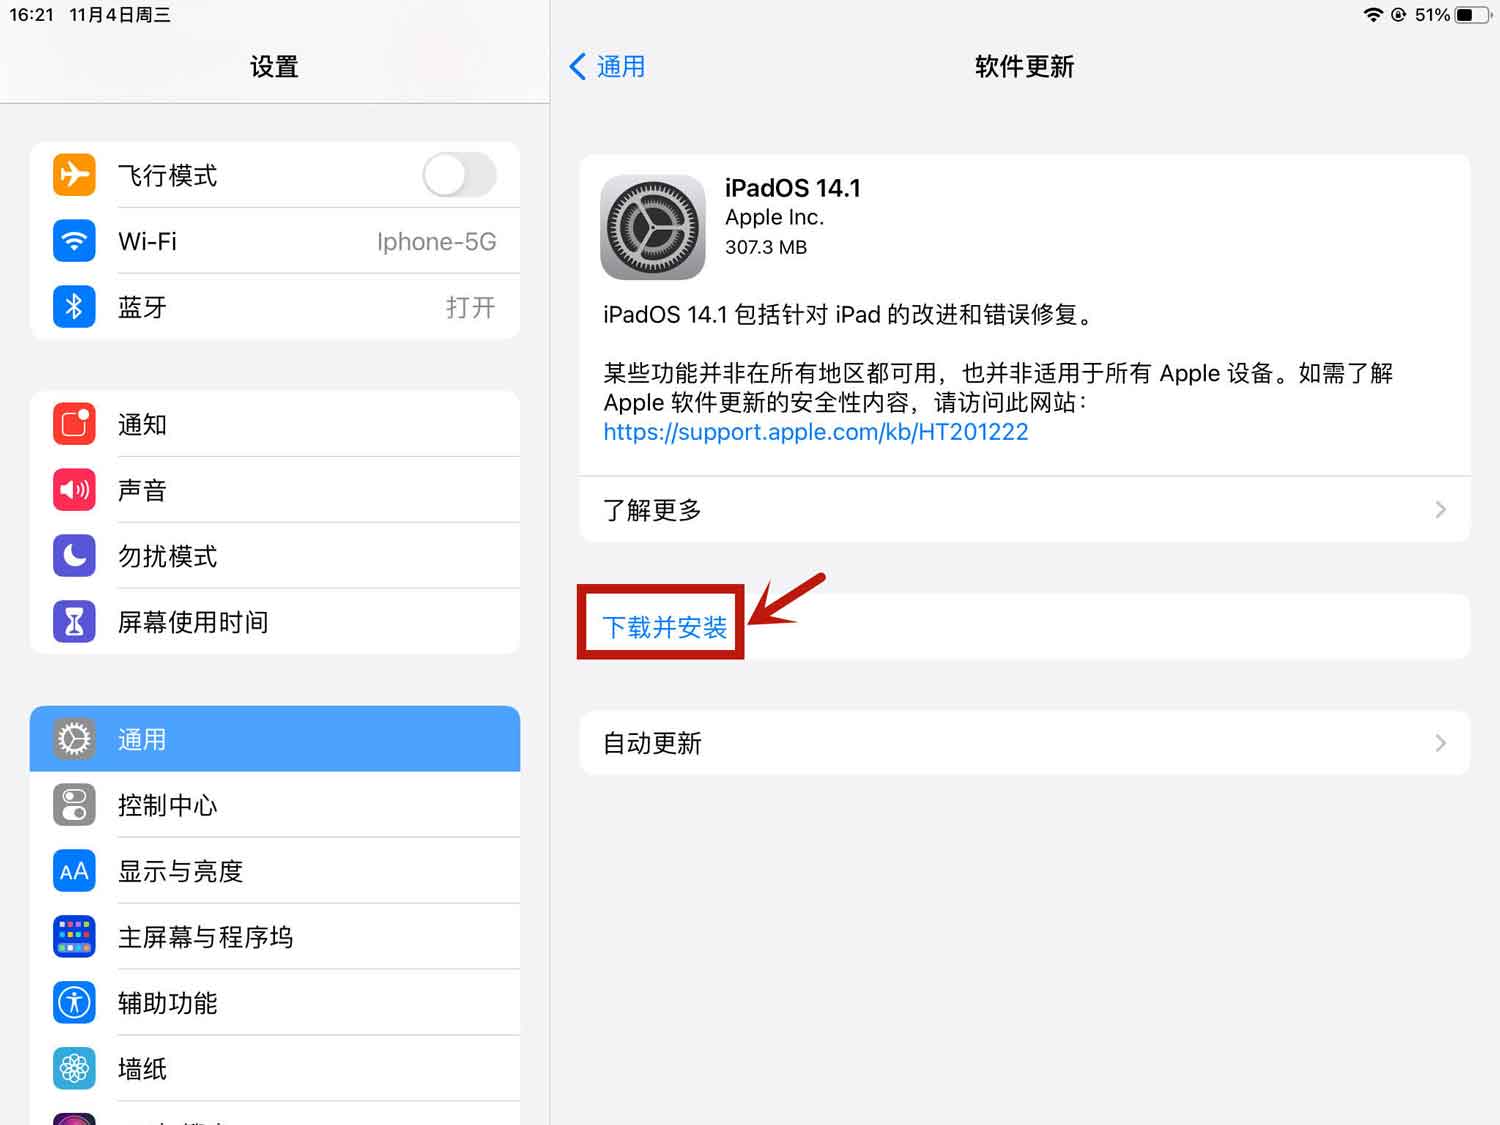Tap the battery indicator in status bar
Image resolution: width=1500 pixels, height=1125 pixels.
(1472, 15)
